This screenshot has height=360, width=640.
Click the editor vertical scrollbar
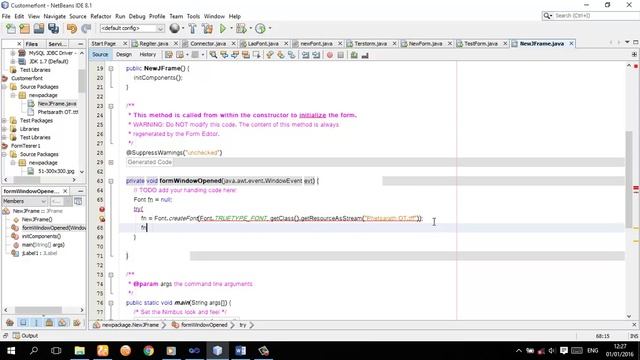pyautogui.click(x=629, y=180)
